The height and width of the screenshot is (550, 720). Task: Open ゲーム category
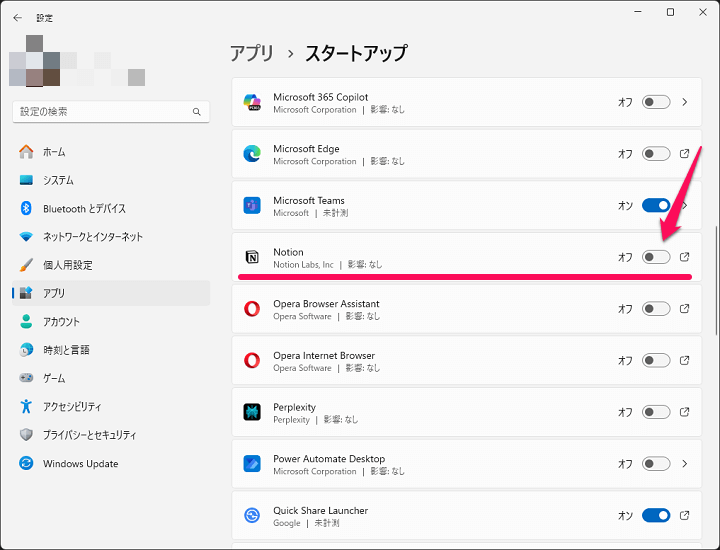coord(111,378)
